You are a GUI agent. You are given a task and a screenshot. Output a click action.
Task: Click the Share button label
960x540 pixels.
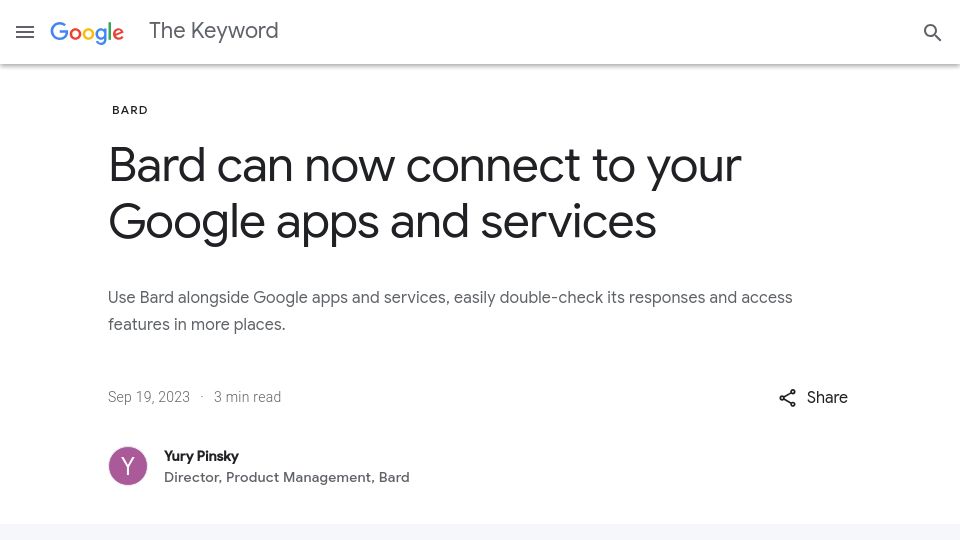tap(827, 397)
